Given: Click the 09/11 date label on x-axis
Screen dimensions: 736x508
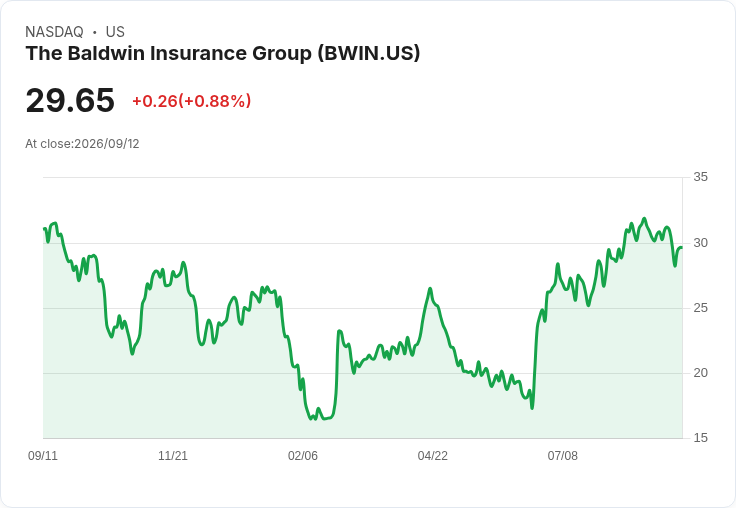Looking at the screenshot, I should click(43, 455).
